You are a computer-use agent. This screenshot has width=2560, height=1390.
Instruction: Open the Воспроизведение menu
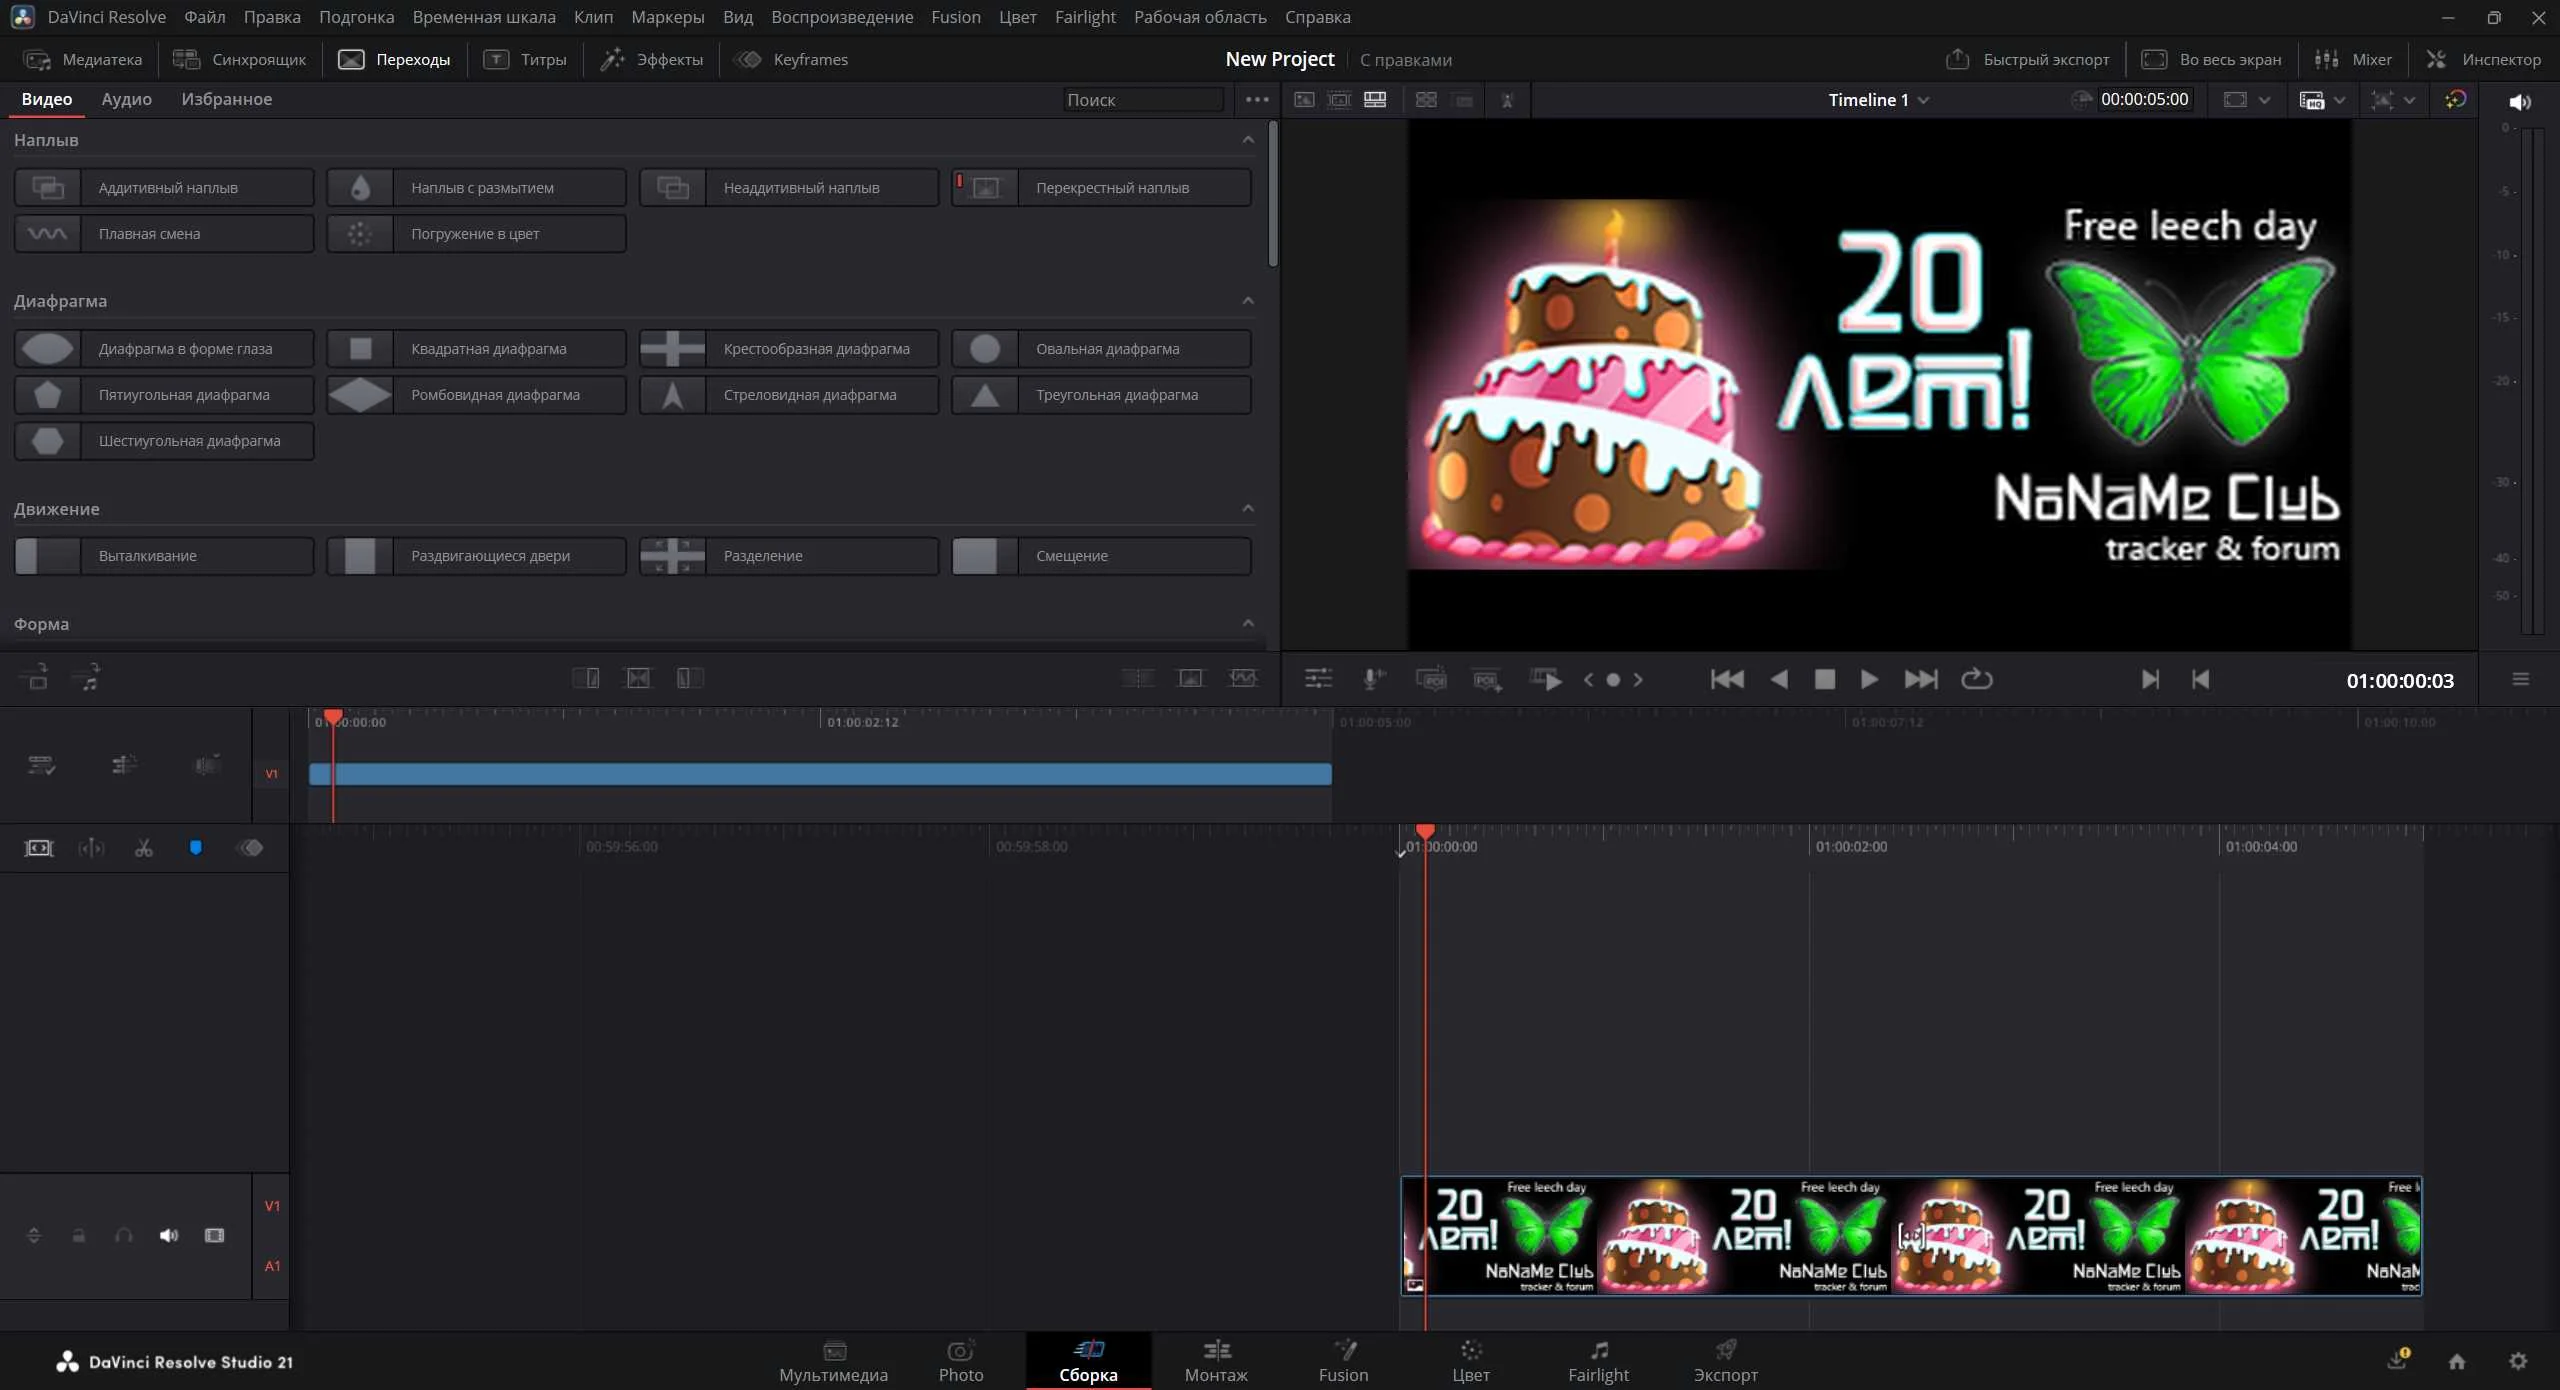point(842,17)
